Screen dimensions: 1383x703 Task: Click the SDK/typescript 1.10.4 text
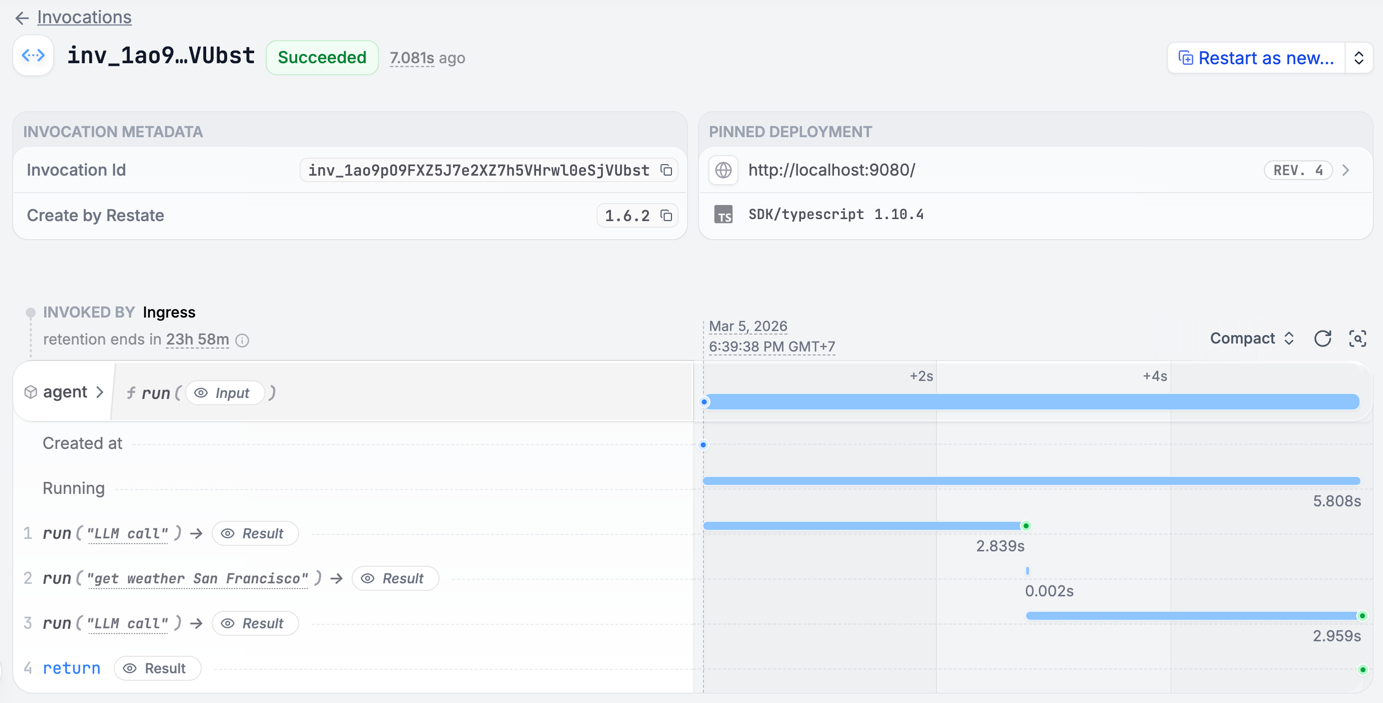click(x=836, y=215)
